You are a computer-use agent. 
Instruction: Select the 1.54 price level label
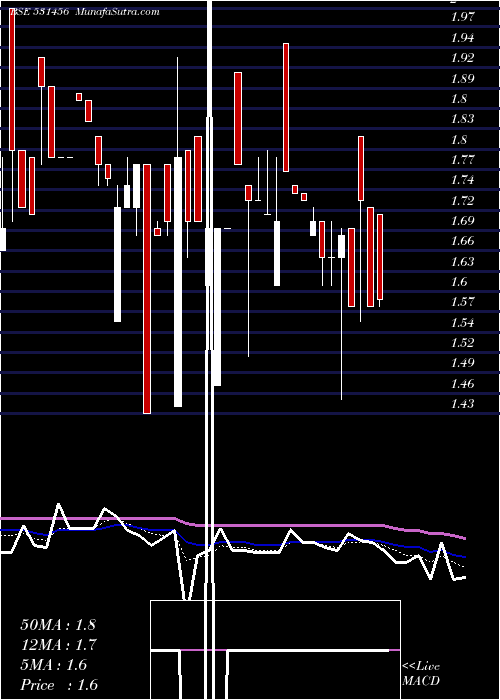tap(462, 323)
